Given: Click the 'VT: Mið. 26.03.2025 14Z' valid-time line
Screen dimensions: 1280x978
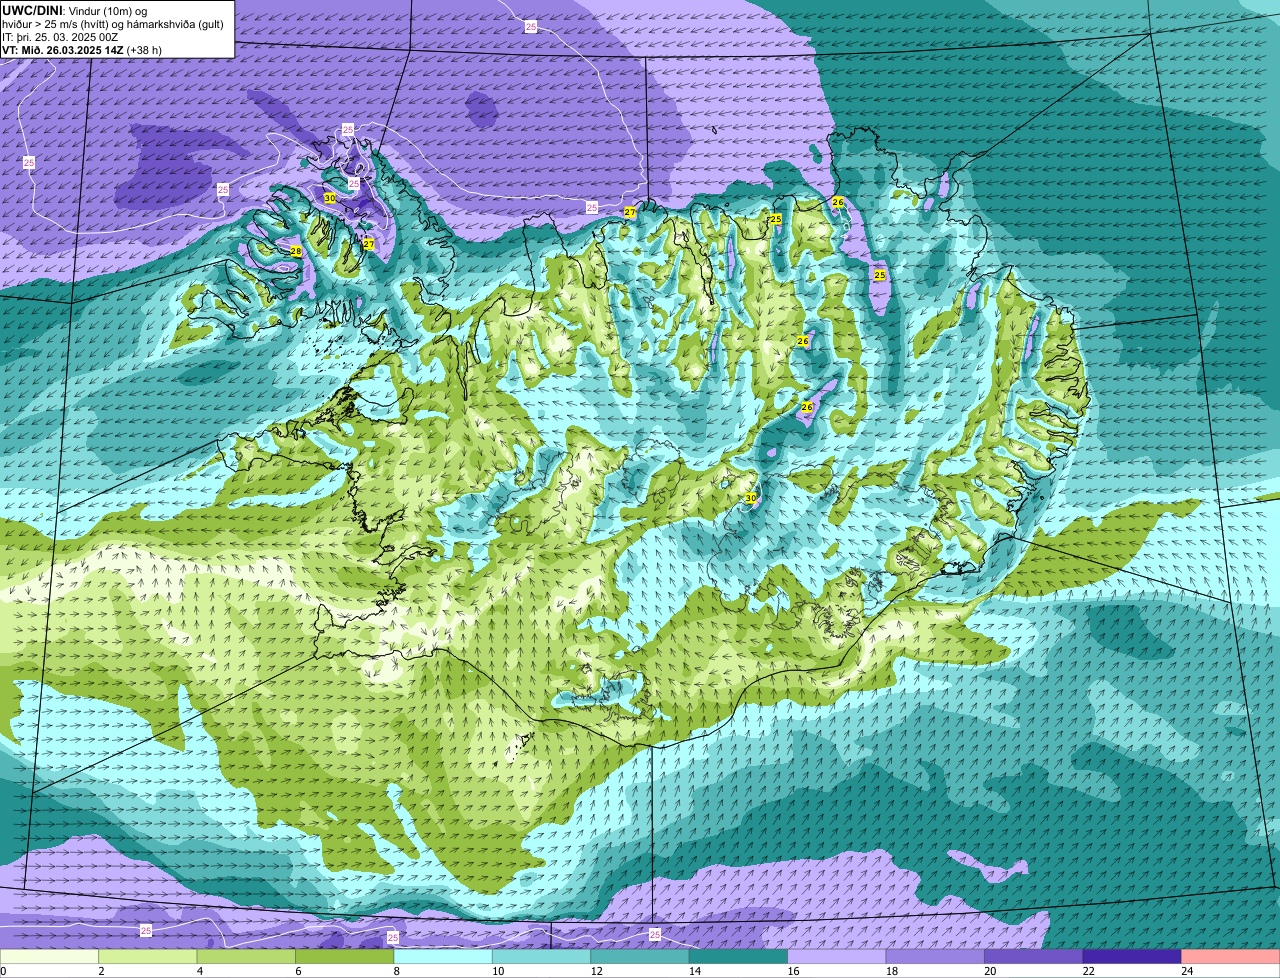Looking at the screenshot, I should click(x=63, y=49).
